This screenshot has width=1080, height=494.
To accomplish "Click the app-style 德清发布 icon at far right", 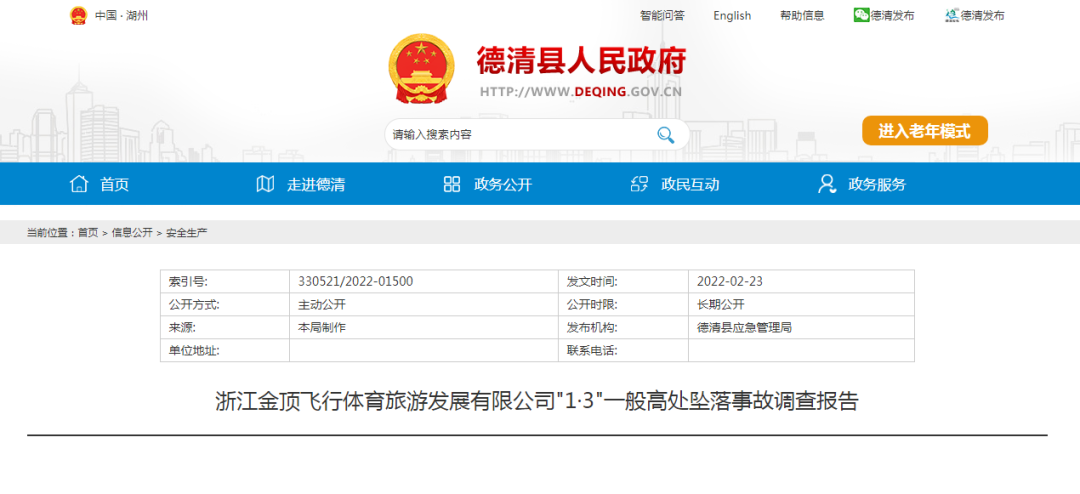I will click(x=953, y=15).
